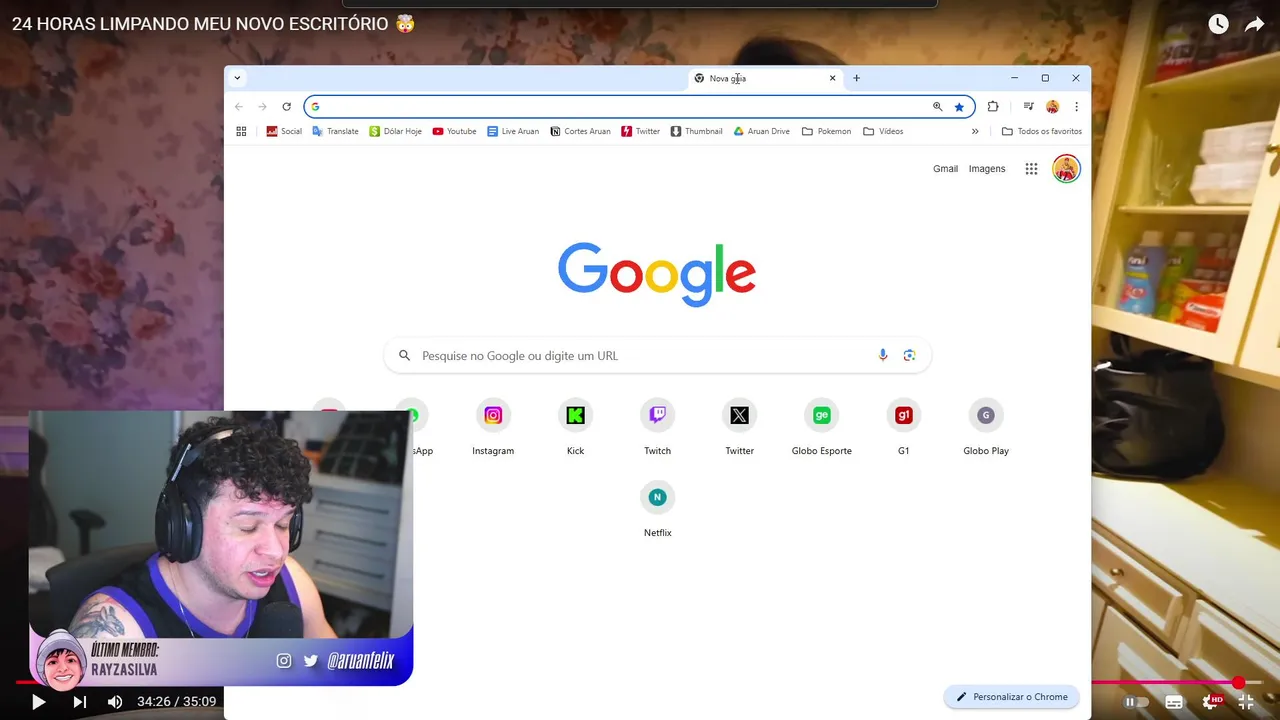Screen dimensions: 1280x720
Task: Open the HD settings gear
Action: pyautogui.click(x=1211, y=702)
